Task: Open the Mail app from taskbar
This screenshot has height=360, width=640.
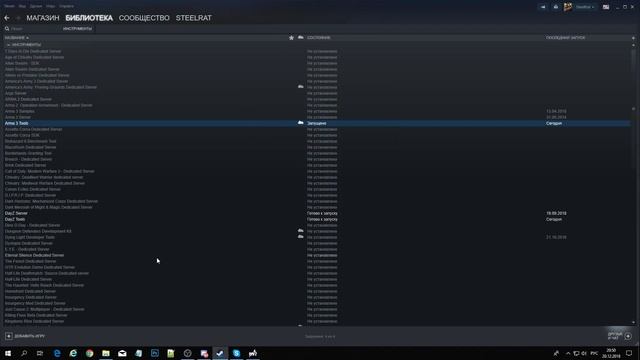Action: click(122, 353)
